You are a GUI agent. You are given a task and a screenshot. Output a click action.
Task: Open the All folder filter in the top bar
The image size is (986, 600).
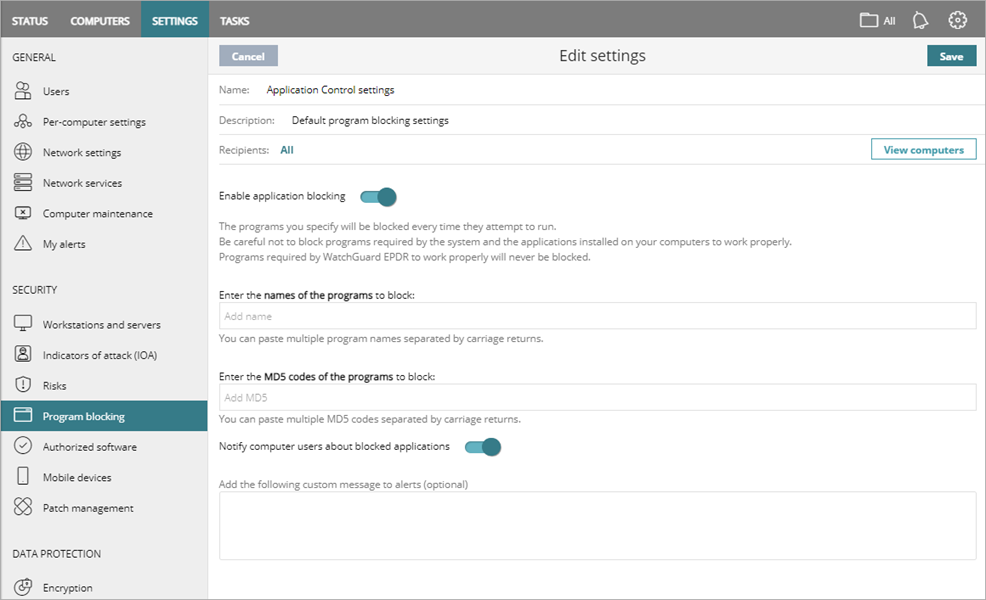coord(877,20)
